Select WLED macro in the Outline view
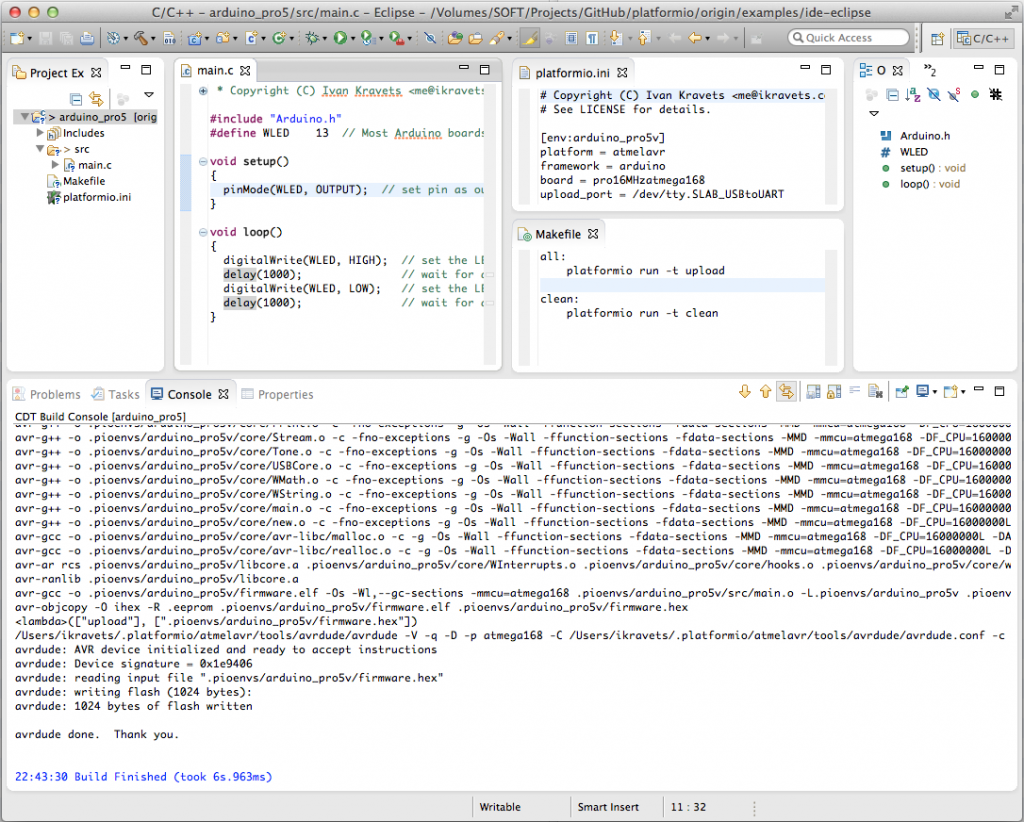 pos(904,151)
